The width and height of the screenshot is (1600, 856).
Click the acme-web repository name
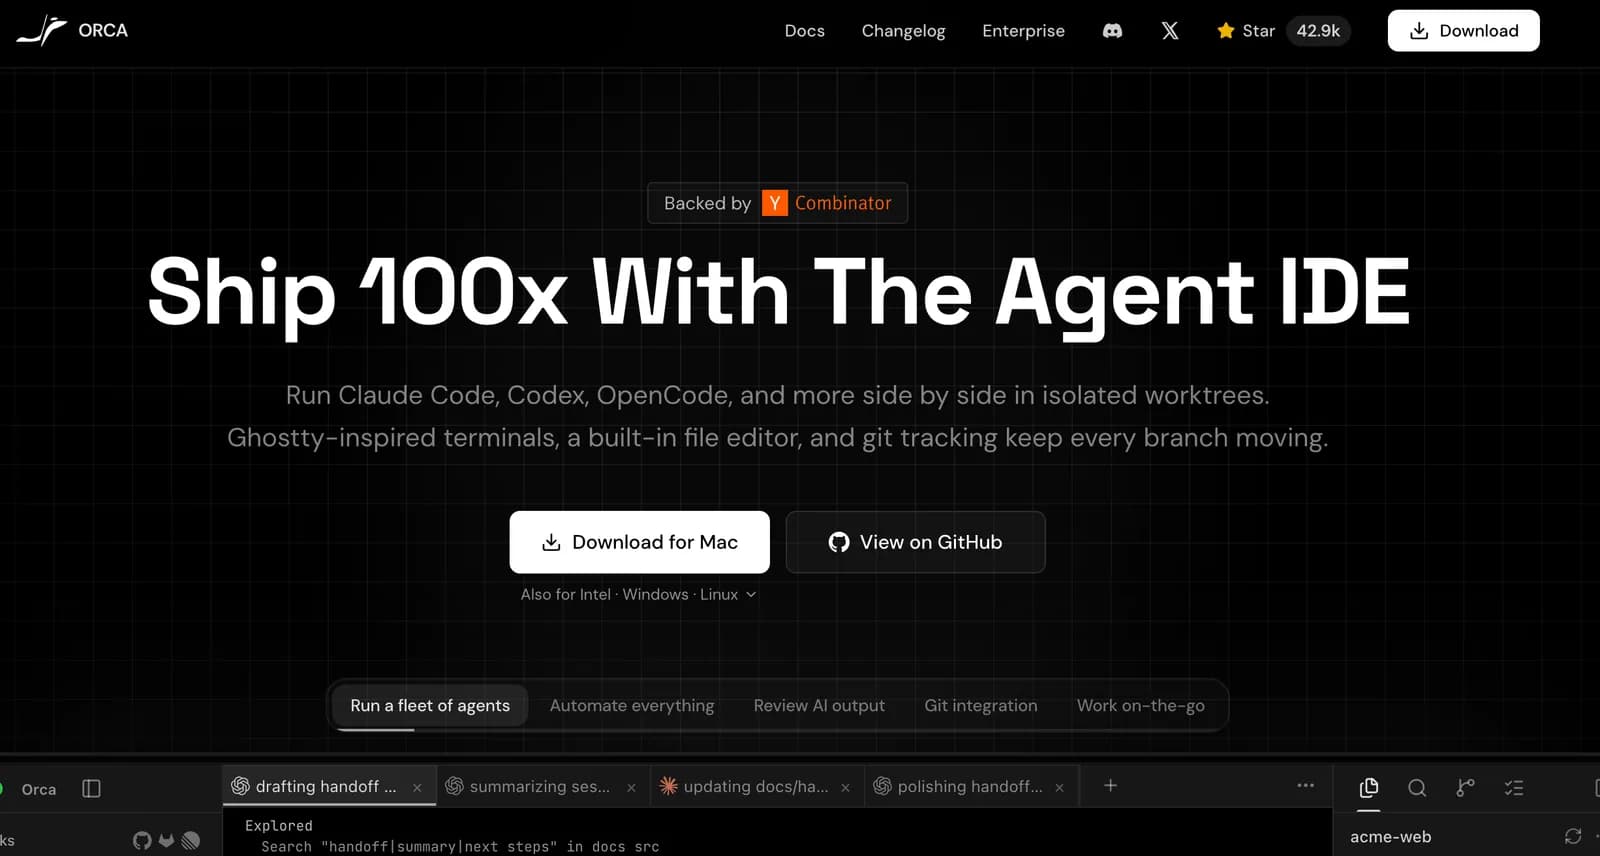pyautogui.click(x=1391, y=837)
